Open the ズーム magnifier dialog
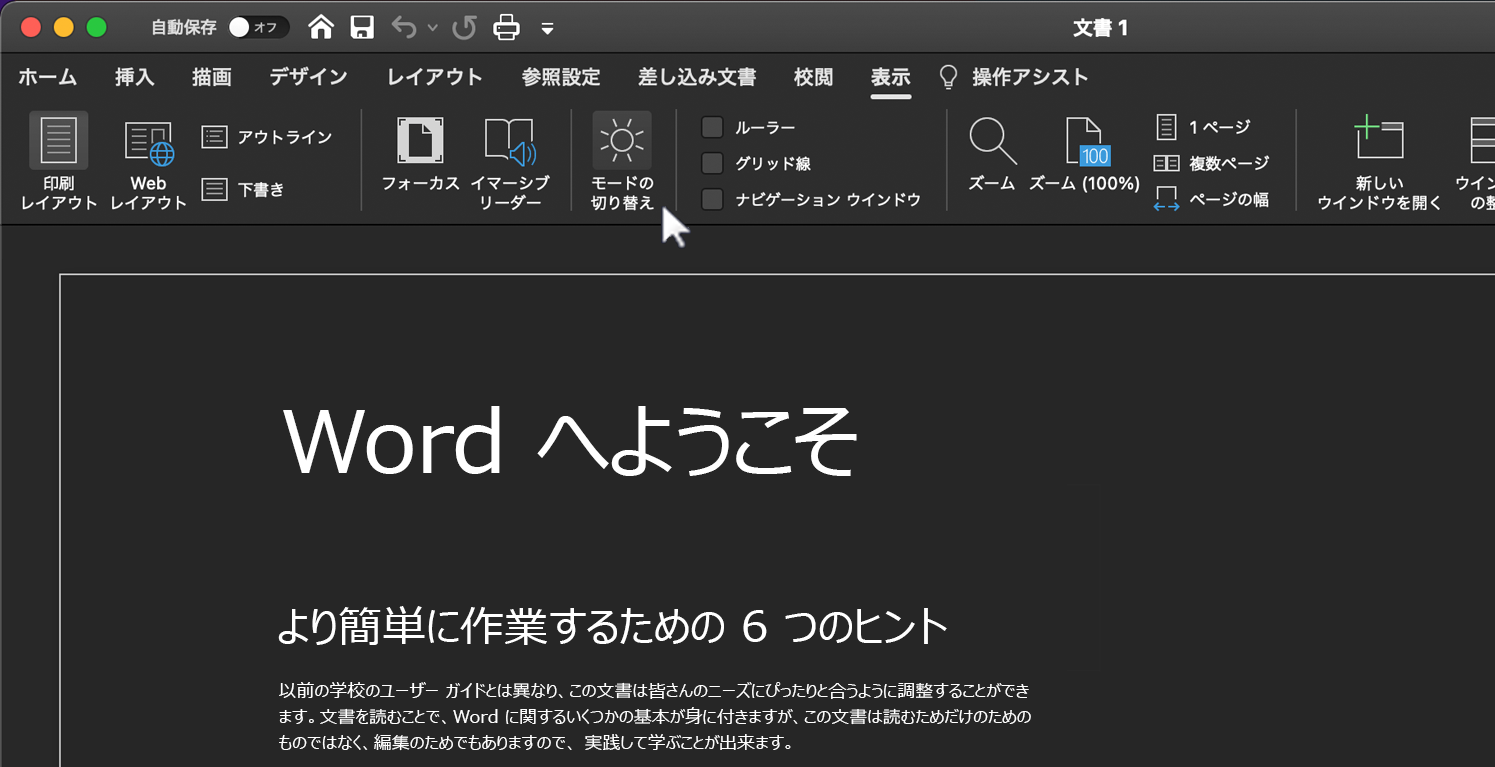Image resolution: width=1495 pixels, height=767 pixels. 992,155
